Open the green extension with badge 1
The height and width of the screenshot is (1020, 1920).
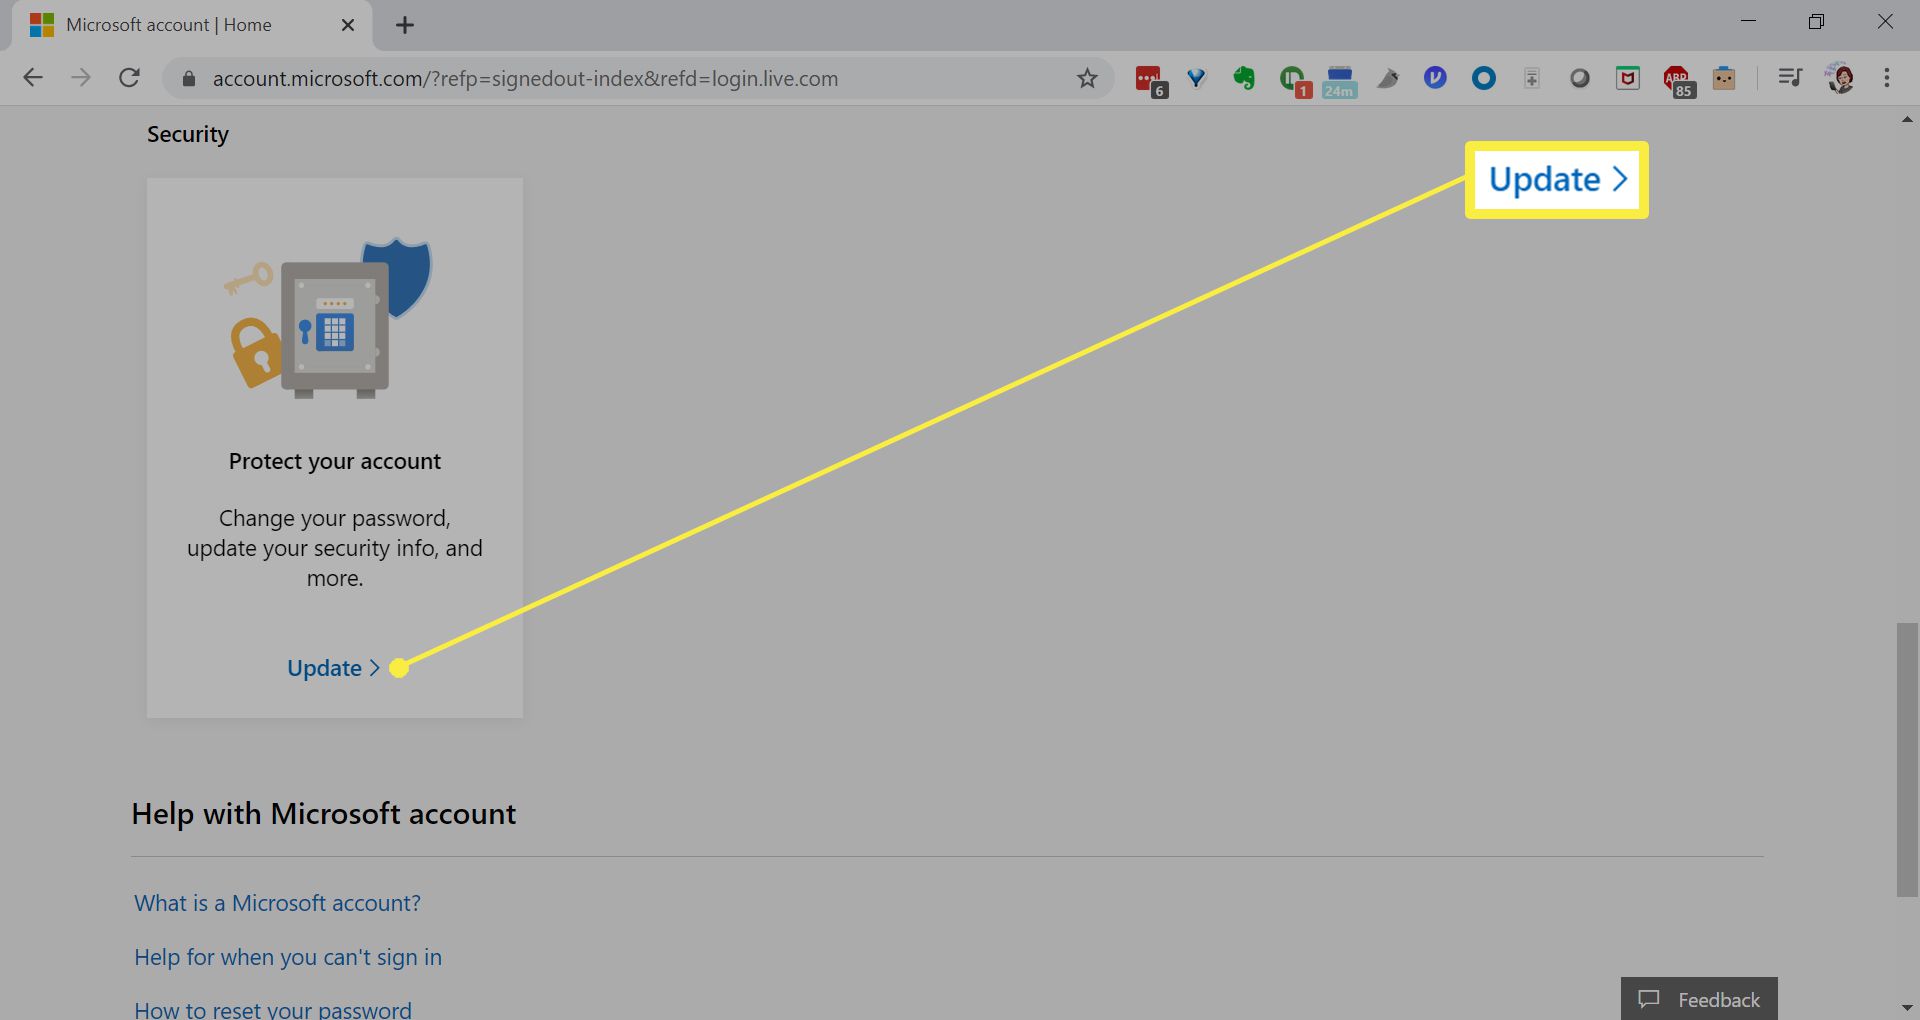pyautogui.click(x=1294, y=80)
